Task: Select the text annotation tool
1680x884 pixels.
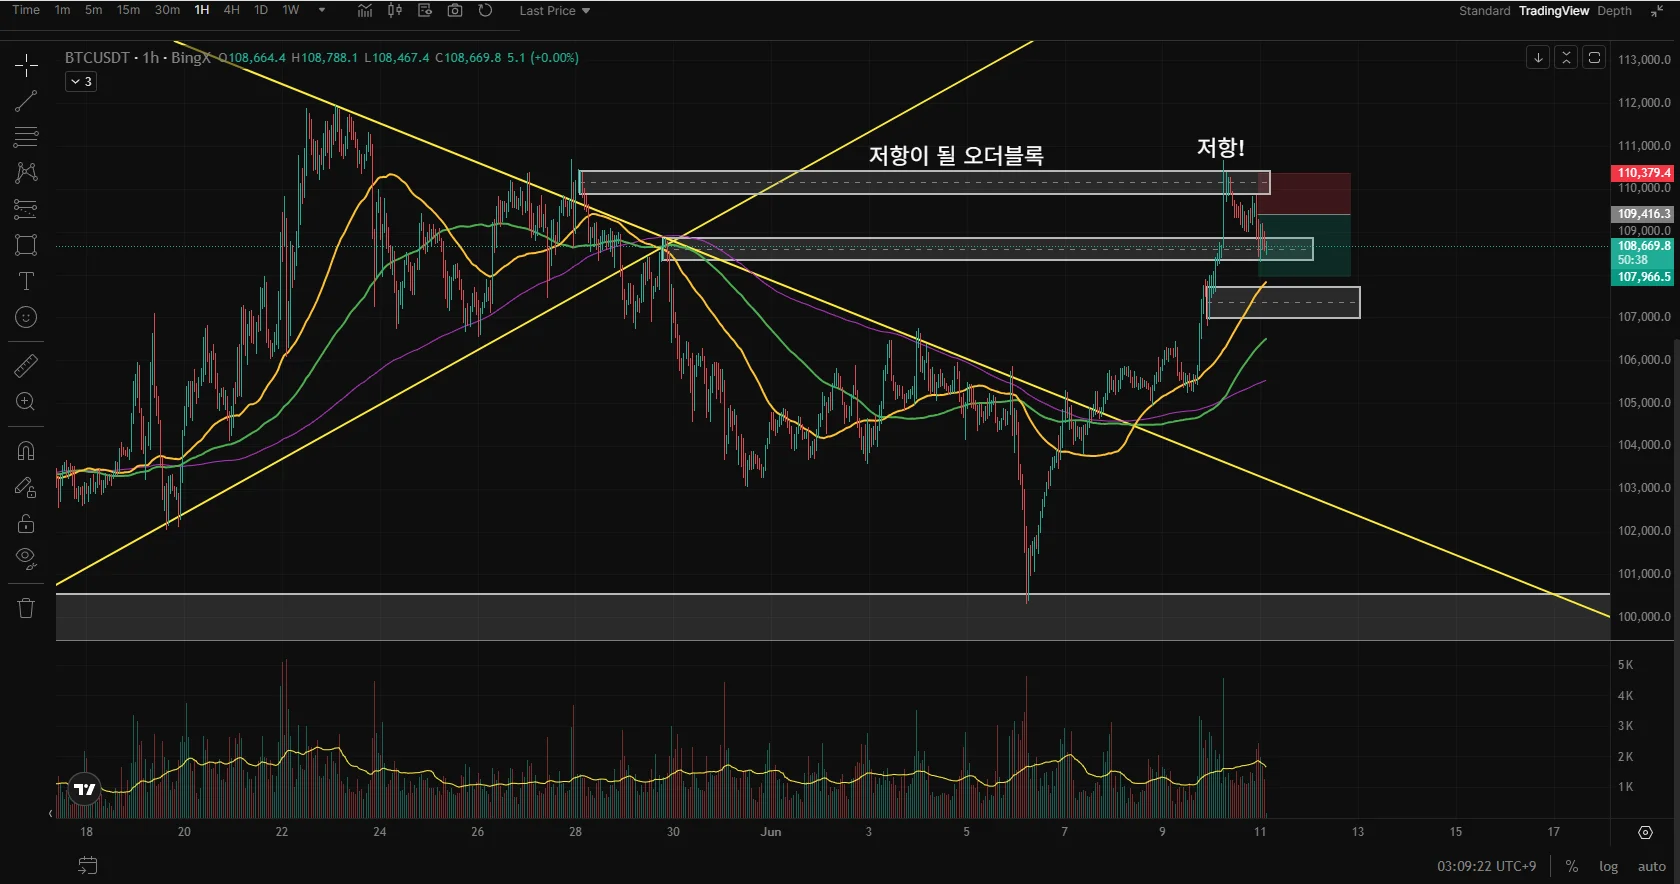Action: pos(26,281)
